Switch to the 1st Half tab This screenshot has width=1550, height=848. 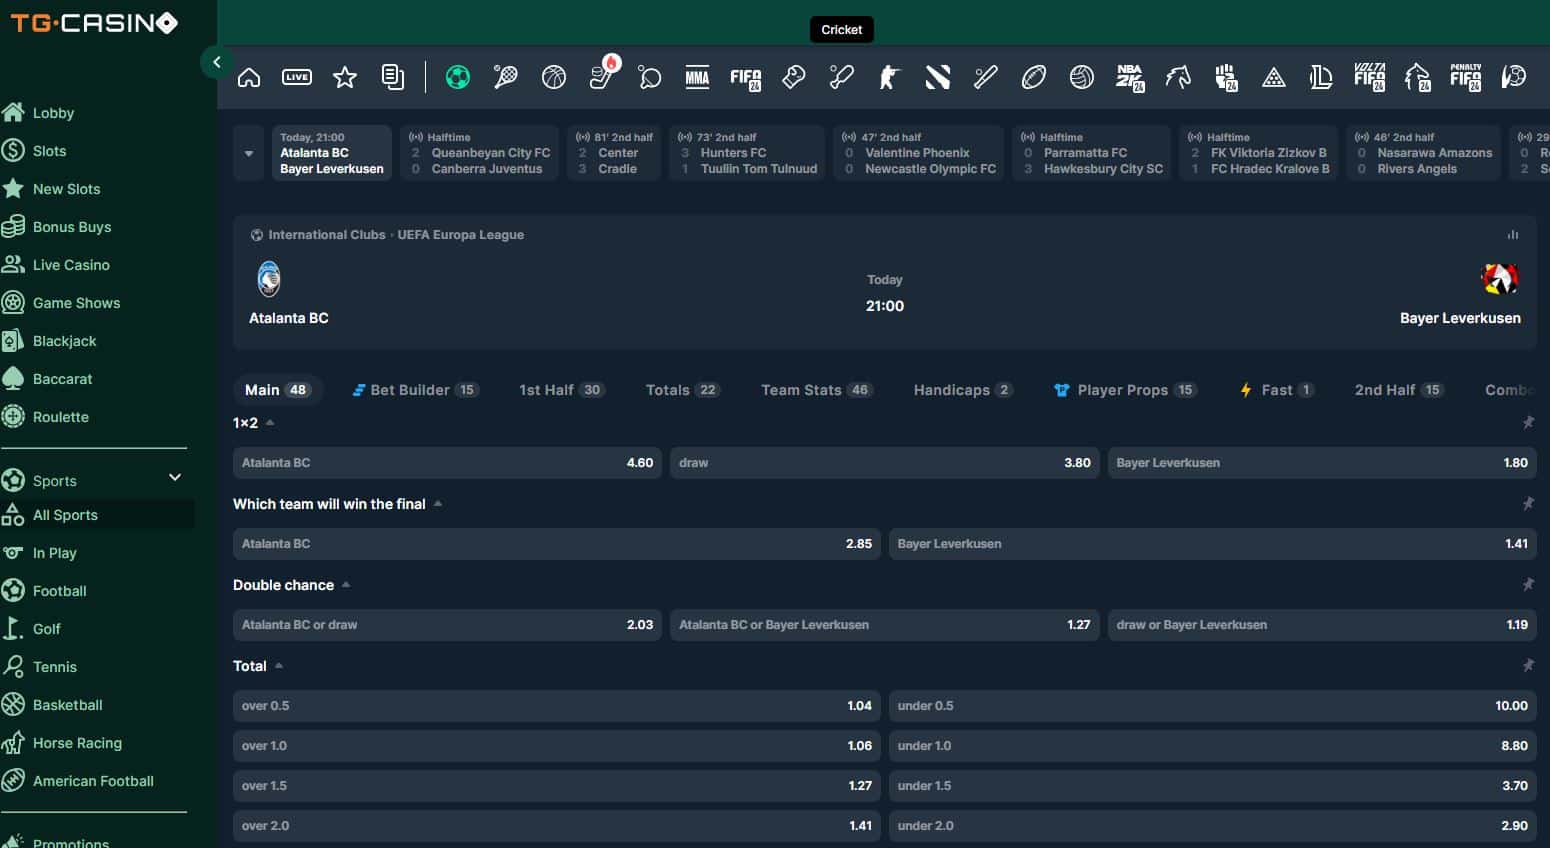point(561,390)
